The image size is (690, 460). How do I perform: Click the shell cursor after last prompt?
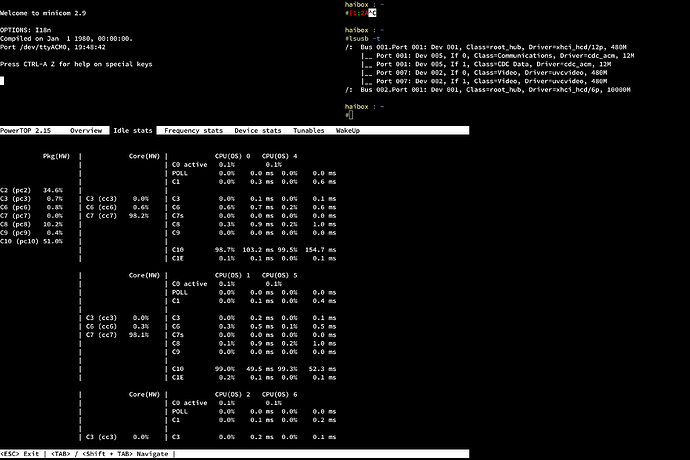351,115
